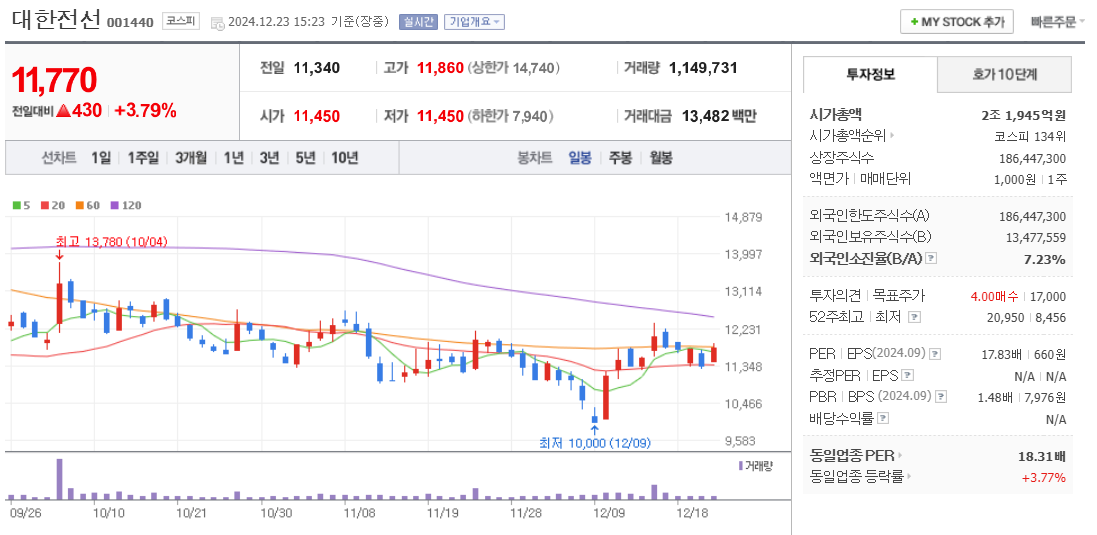Click the 4.00매수 investment opinion value
Screen dimensions: 1097x535
tap(994, 297)
